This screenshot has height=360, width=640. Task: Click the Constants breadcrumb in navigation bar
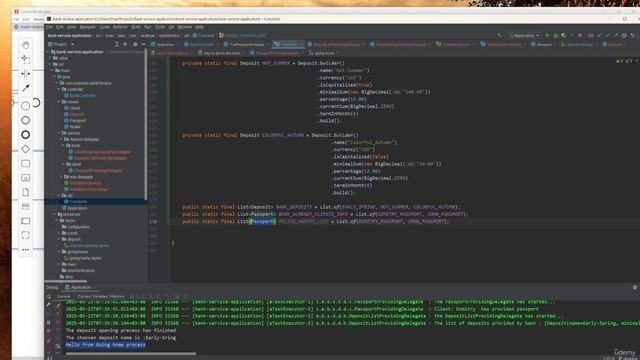tap(203, 36)
